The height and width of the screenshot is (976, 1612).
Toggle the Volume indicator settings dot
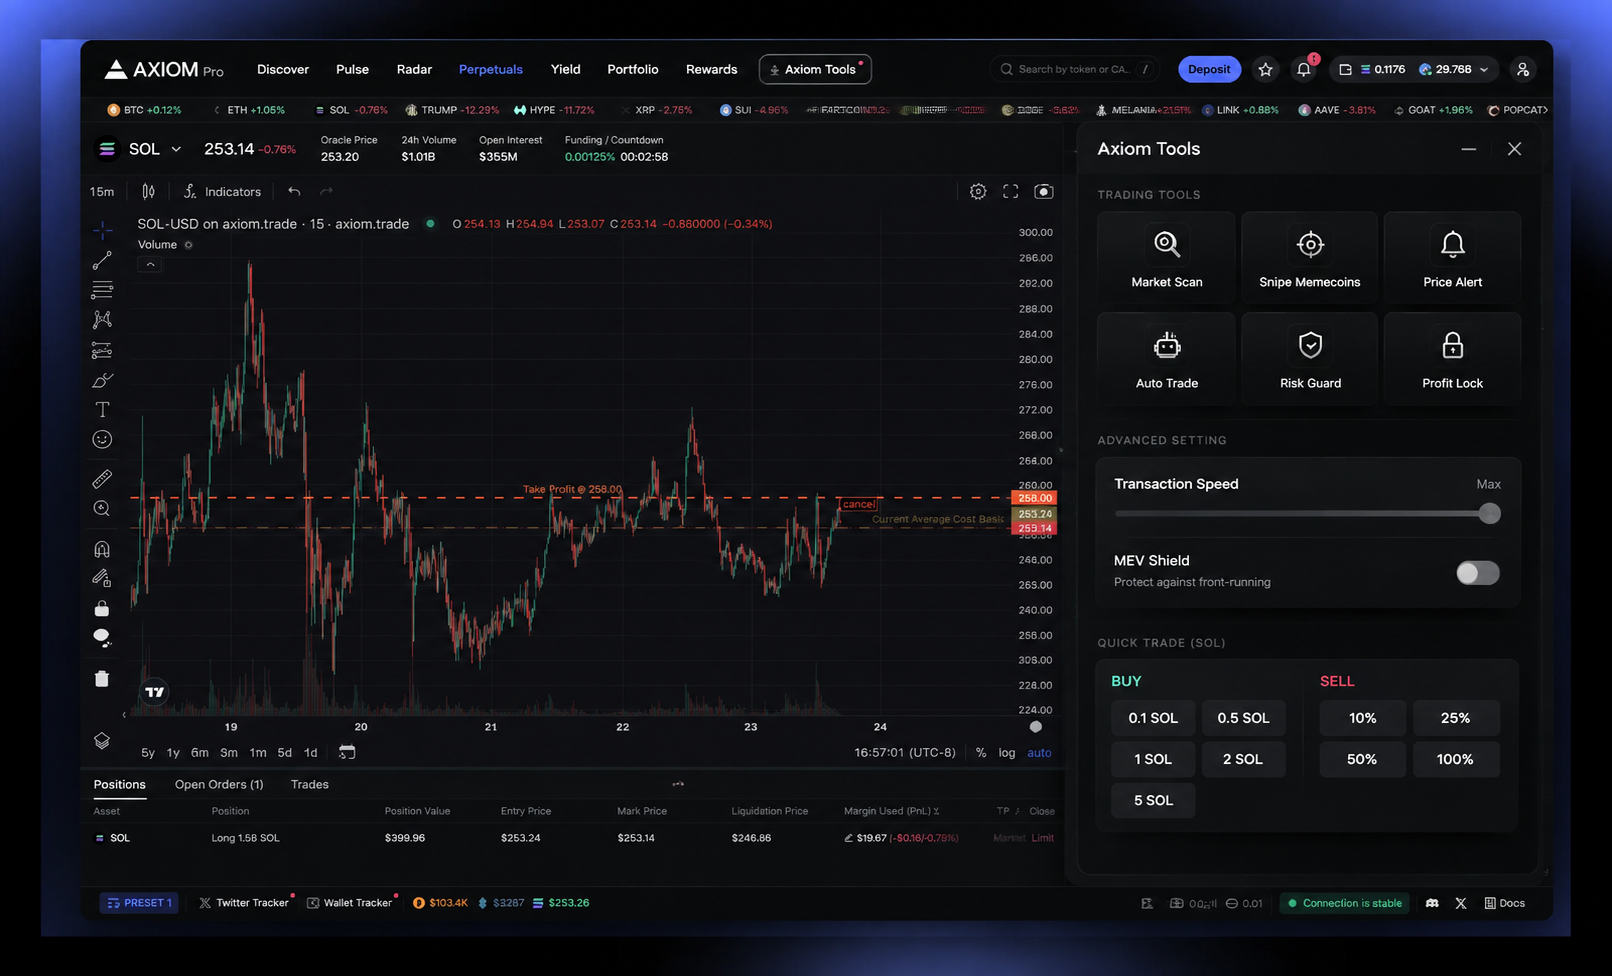pos(188,245)
